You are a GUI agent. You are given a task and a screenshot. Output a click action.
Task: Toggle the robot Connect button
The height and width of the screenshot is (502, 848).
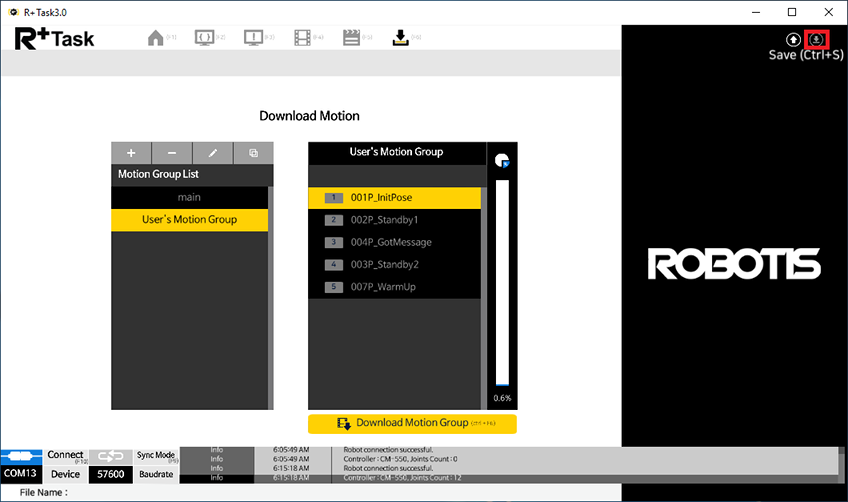click(x=23, y=456)
